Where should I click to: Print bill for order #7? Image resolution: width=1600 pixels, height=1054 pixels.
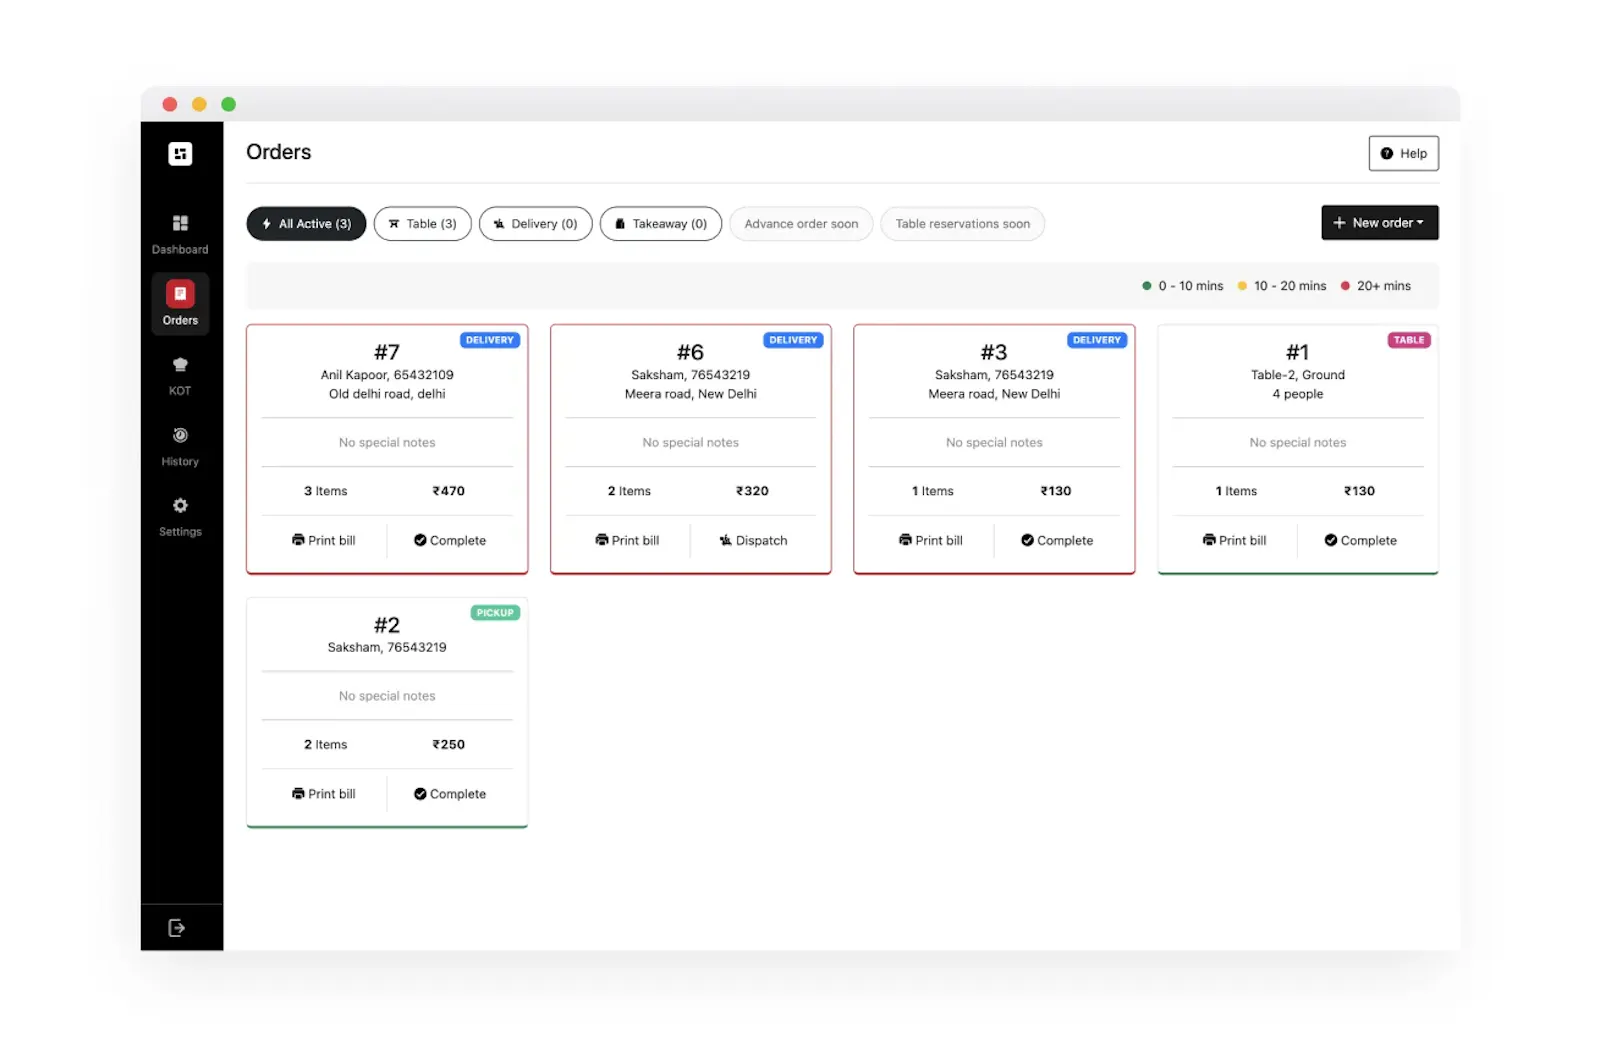click(324, 540)
